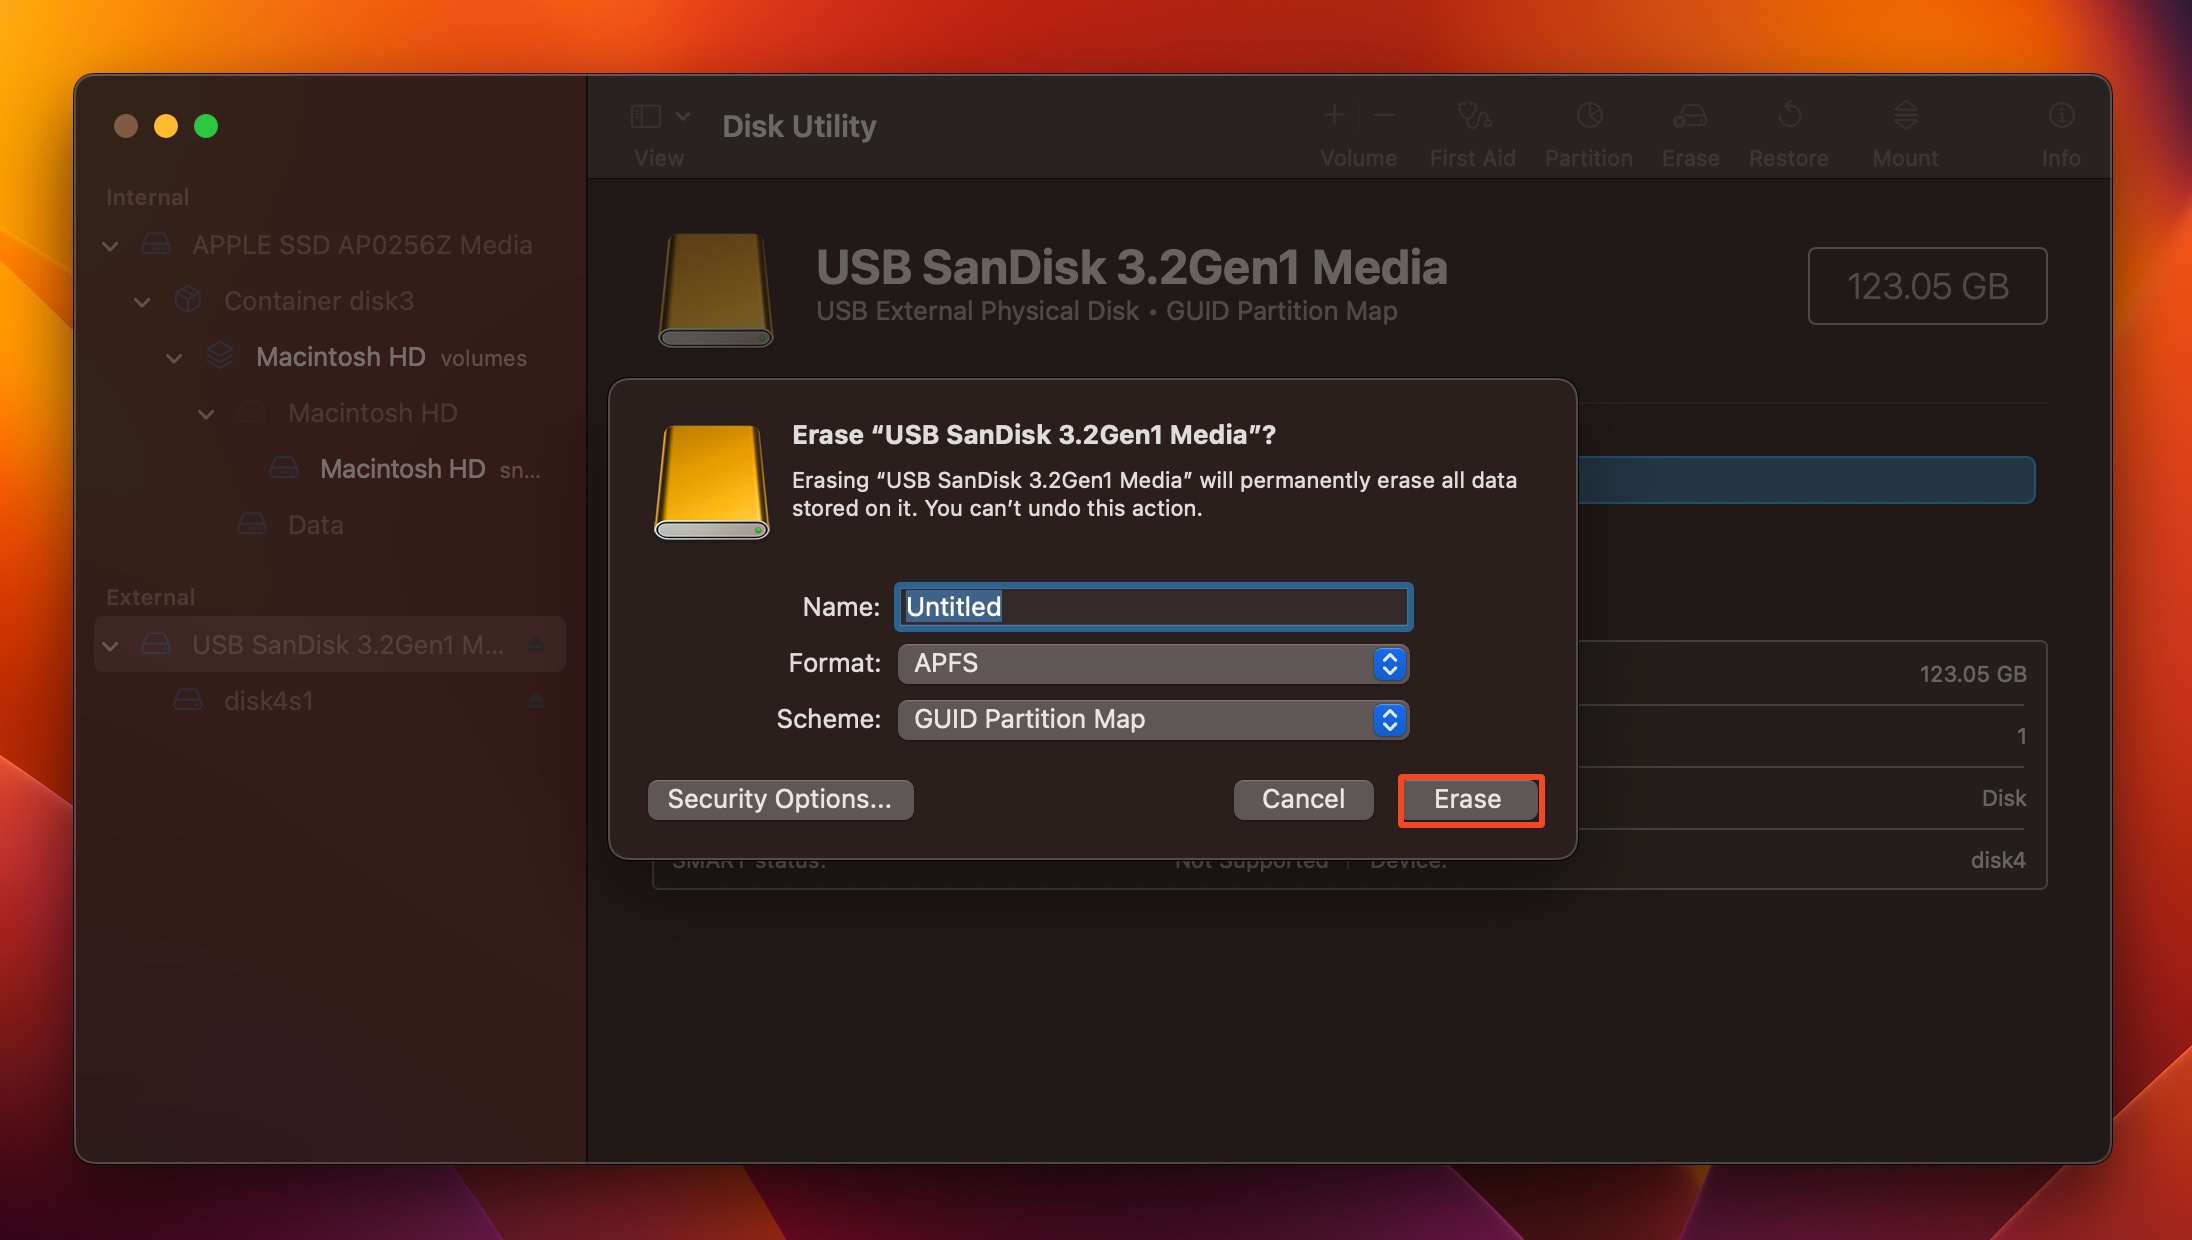This screenshot has width=2192, height=1240.
Task: Collapse the Macintosh HD volumes chevron
Action: [x=174, y=358]
